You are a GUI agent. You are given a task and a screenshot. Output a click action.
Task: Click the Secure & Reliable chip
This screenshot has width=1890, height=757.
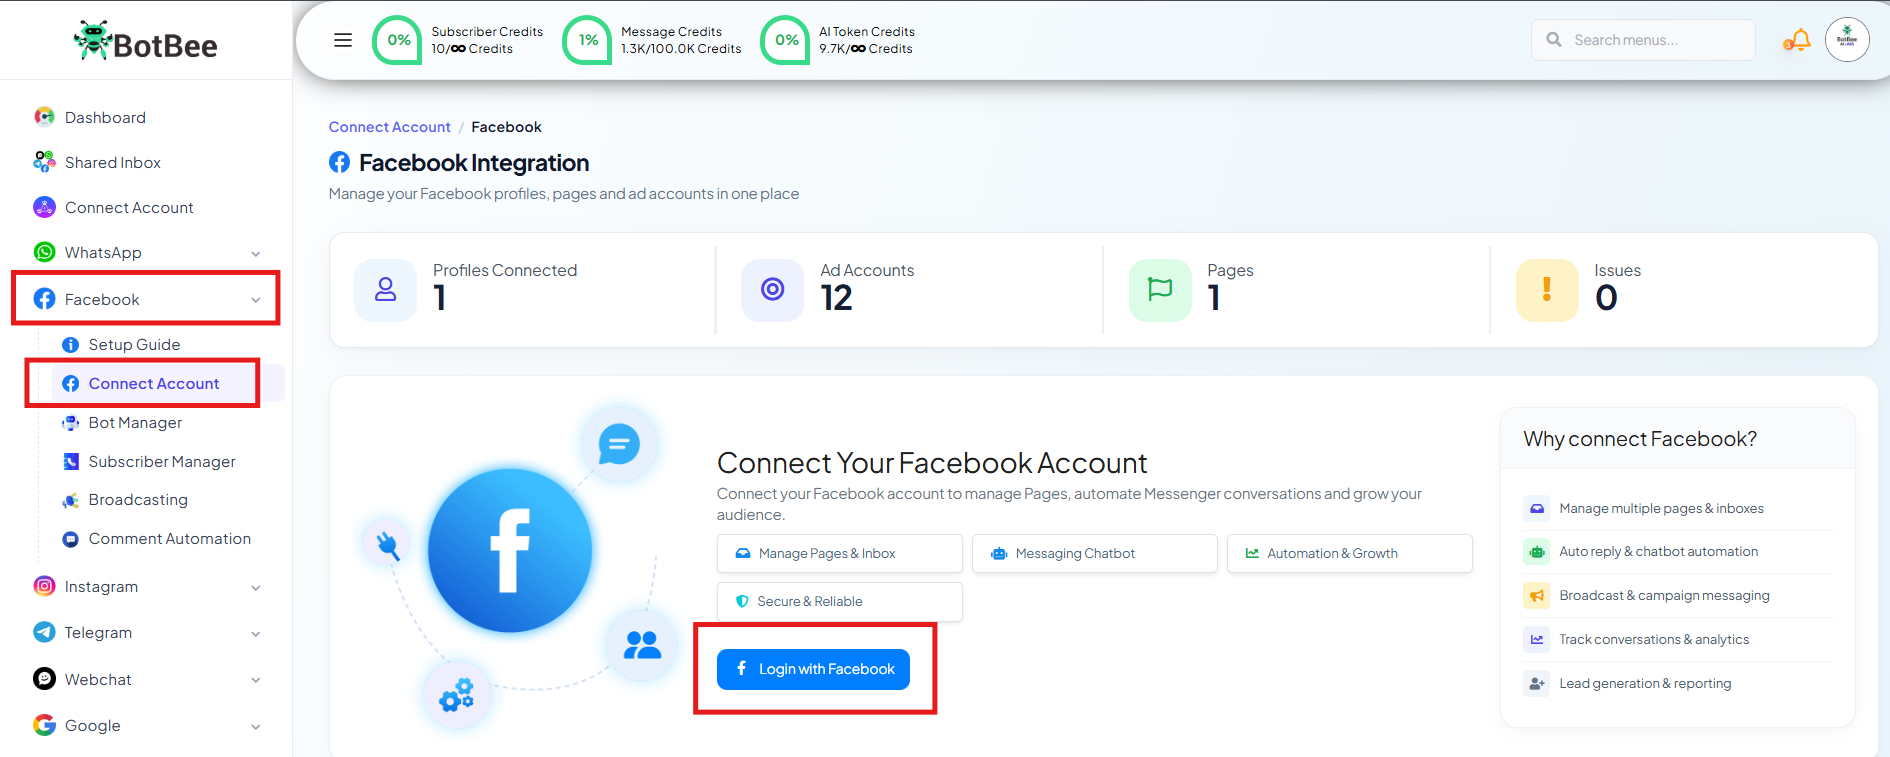click(x=840, y=602)
